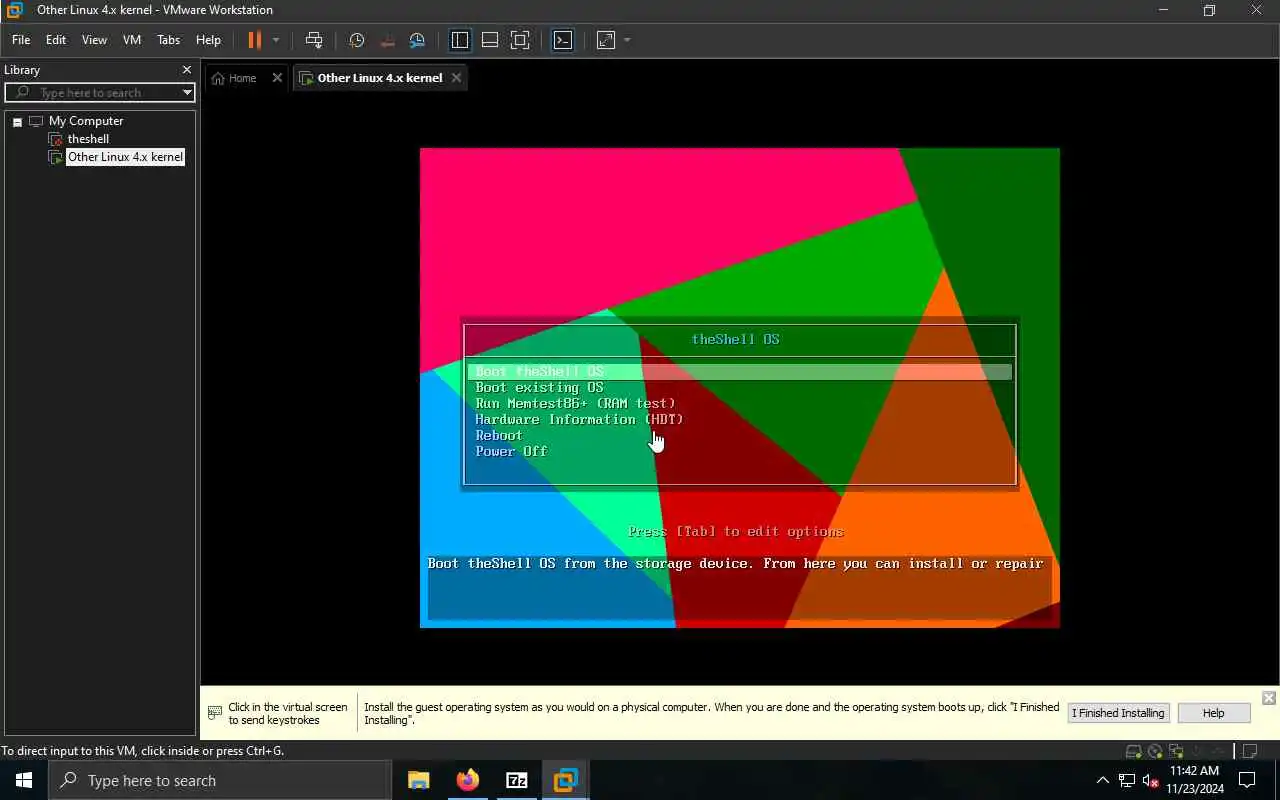Click the Help button in install bar
The image size is (1280, 800).
click(x=1213, y=713)
